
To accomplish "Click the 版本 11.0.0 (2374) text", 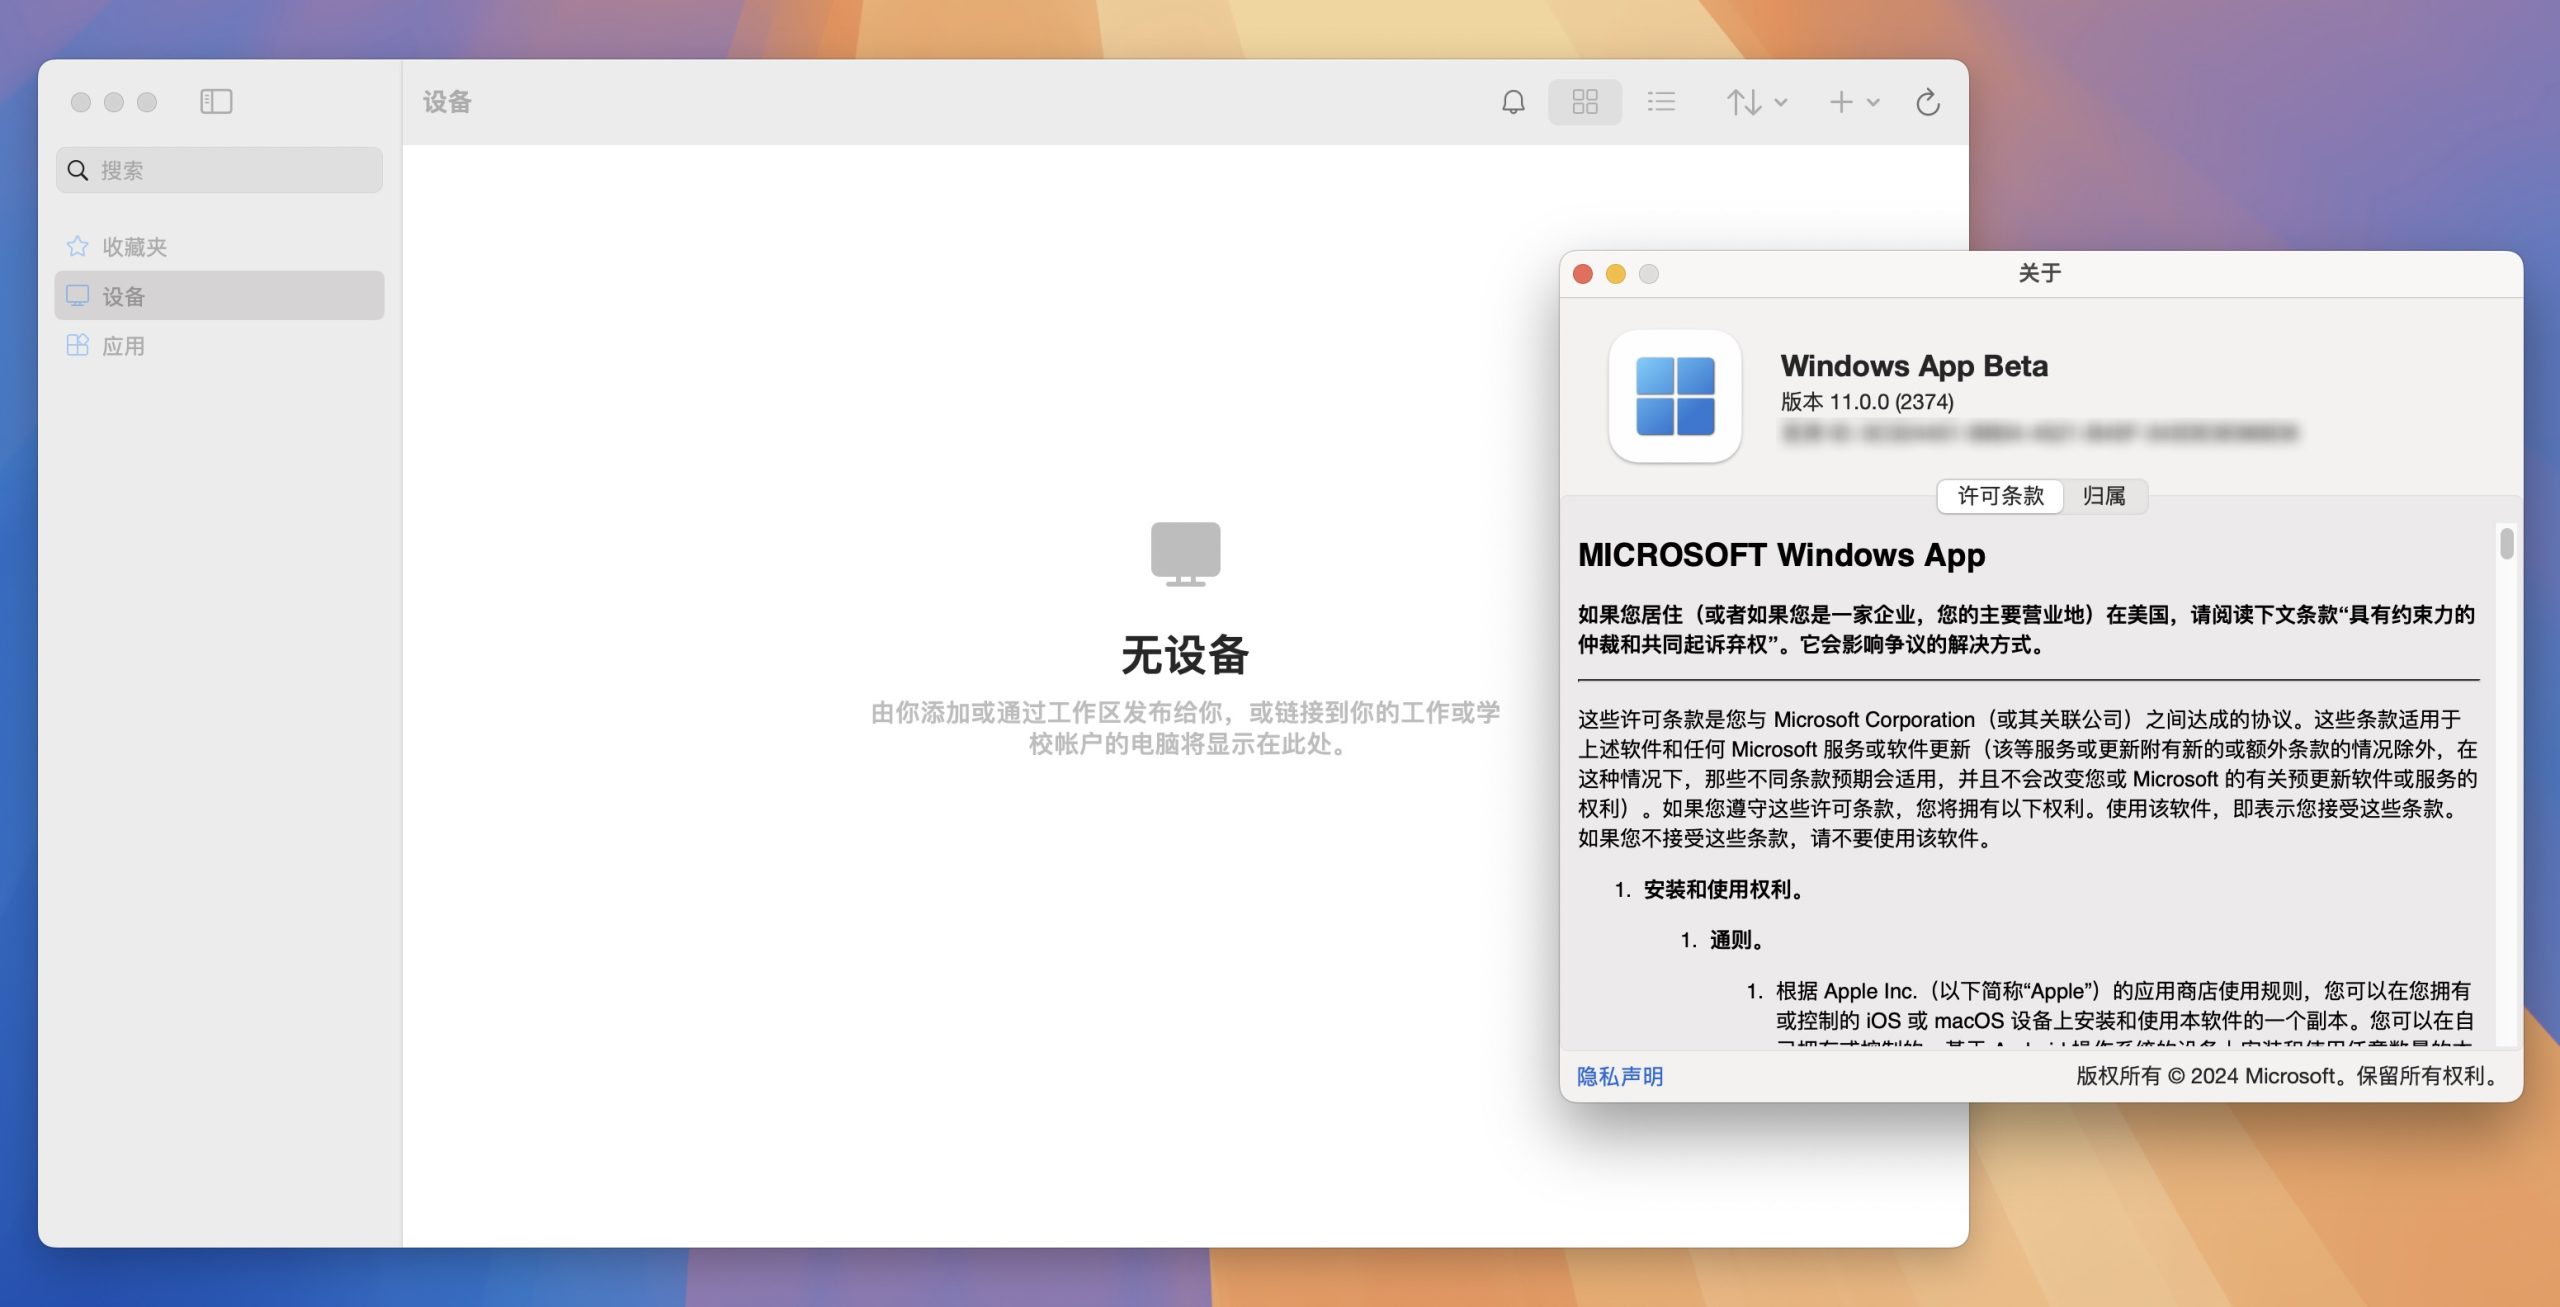I will 1867,402.
